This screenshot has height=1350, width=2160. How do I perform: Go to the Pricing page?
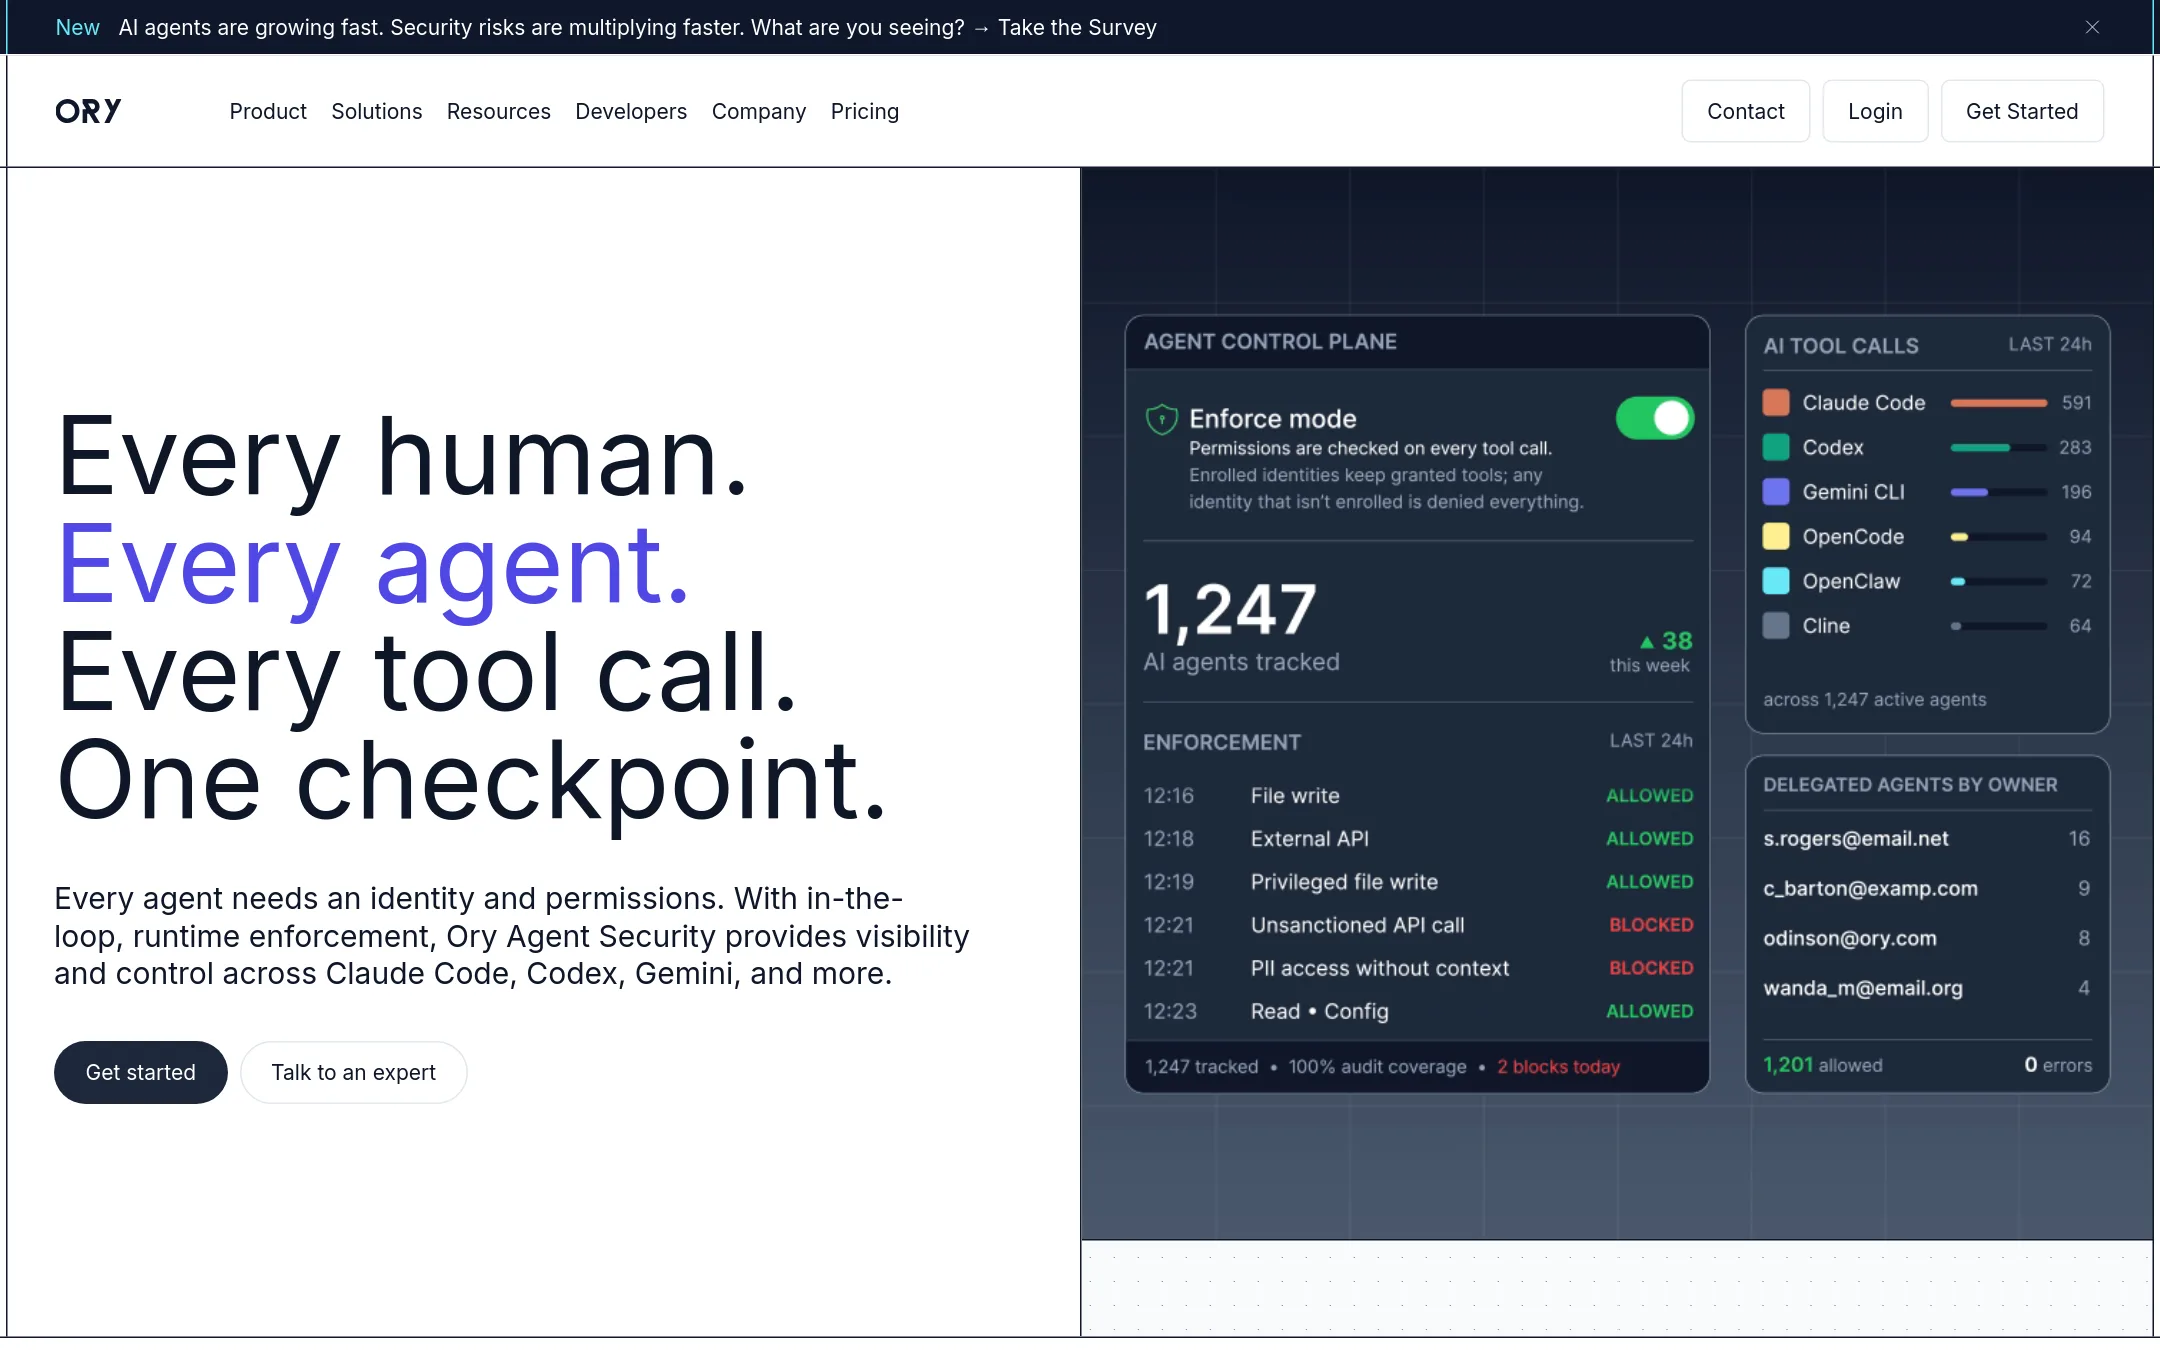point(865,111)
